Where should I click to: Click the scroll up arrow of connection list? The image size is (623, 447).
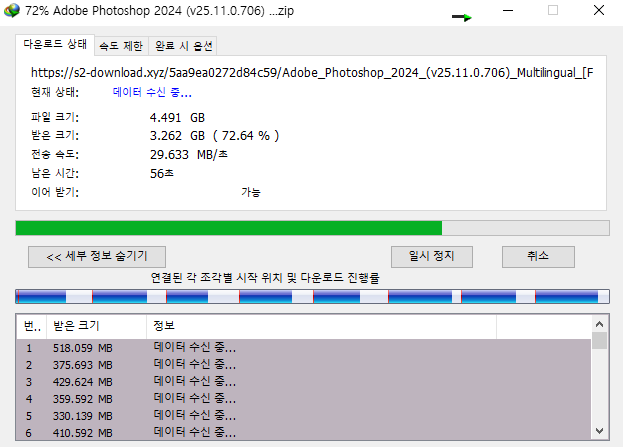coord(600,324)
